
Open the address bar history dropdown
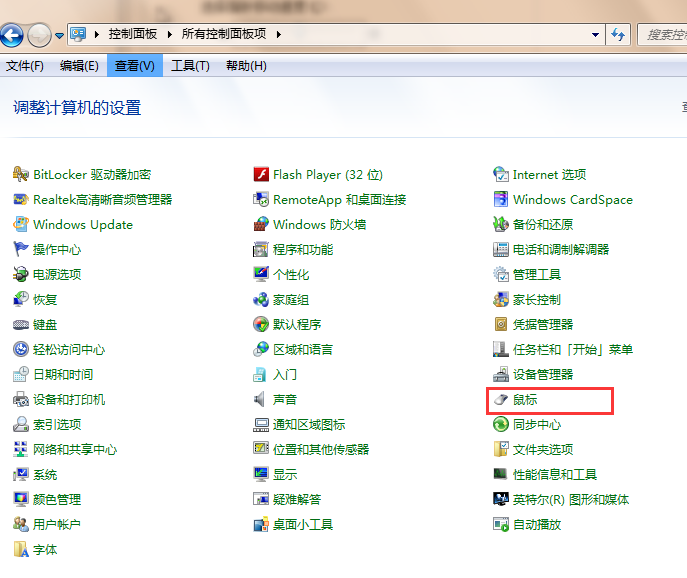pyautogui.click(x=595, y=34)
